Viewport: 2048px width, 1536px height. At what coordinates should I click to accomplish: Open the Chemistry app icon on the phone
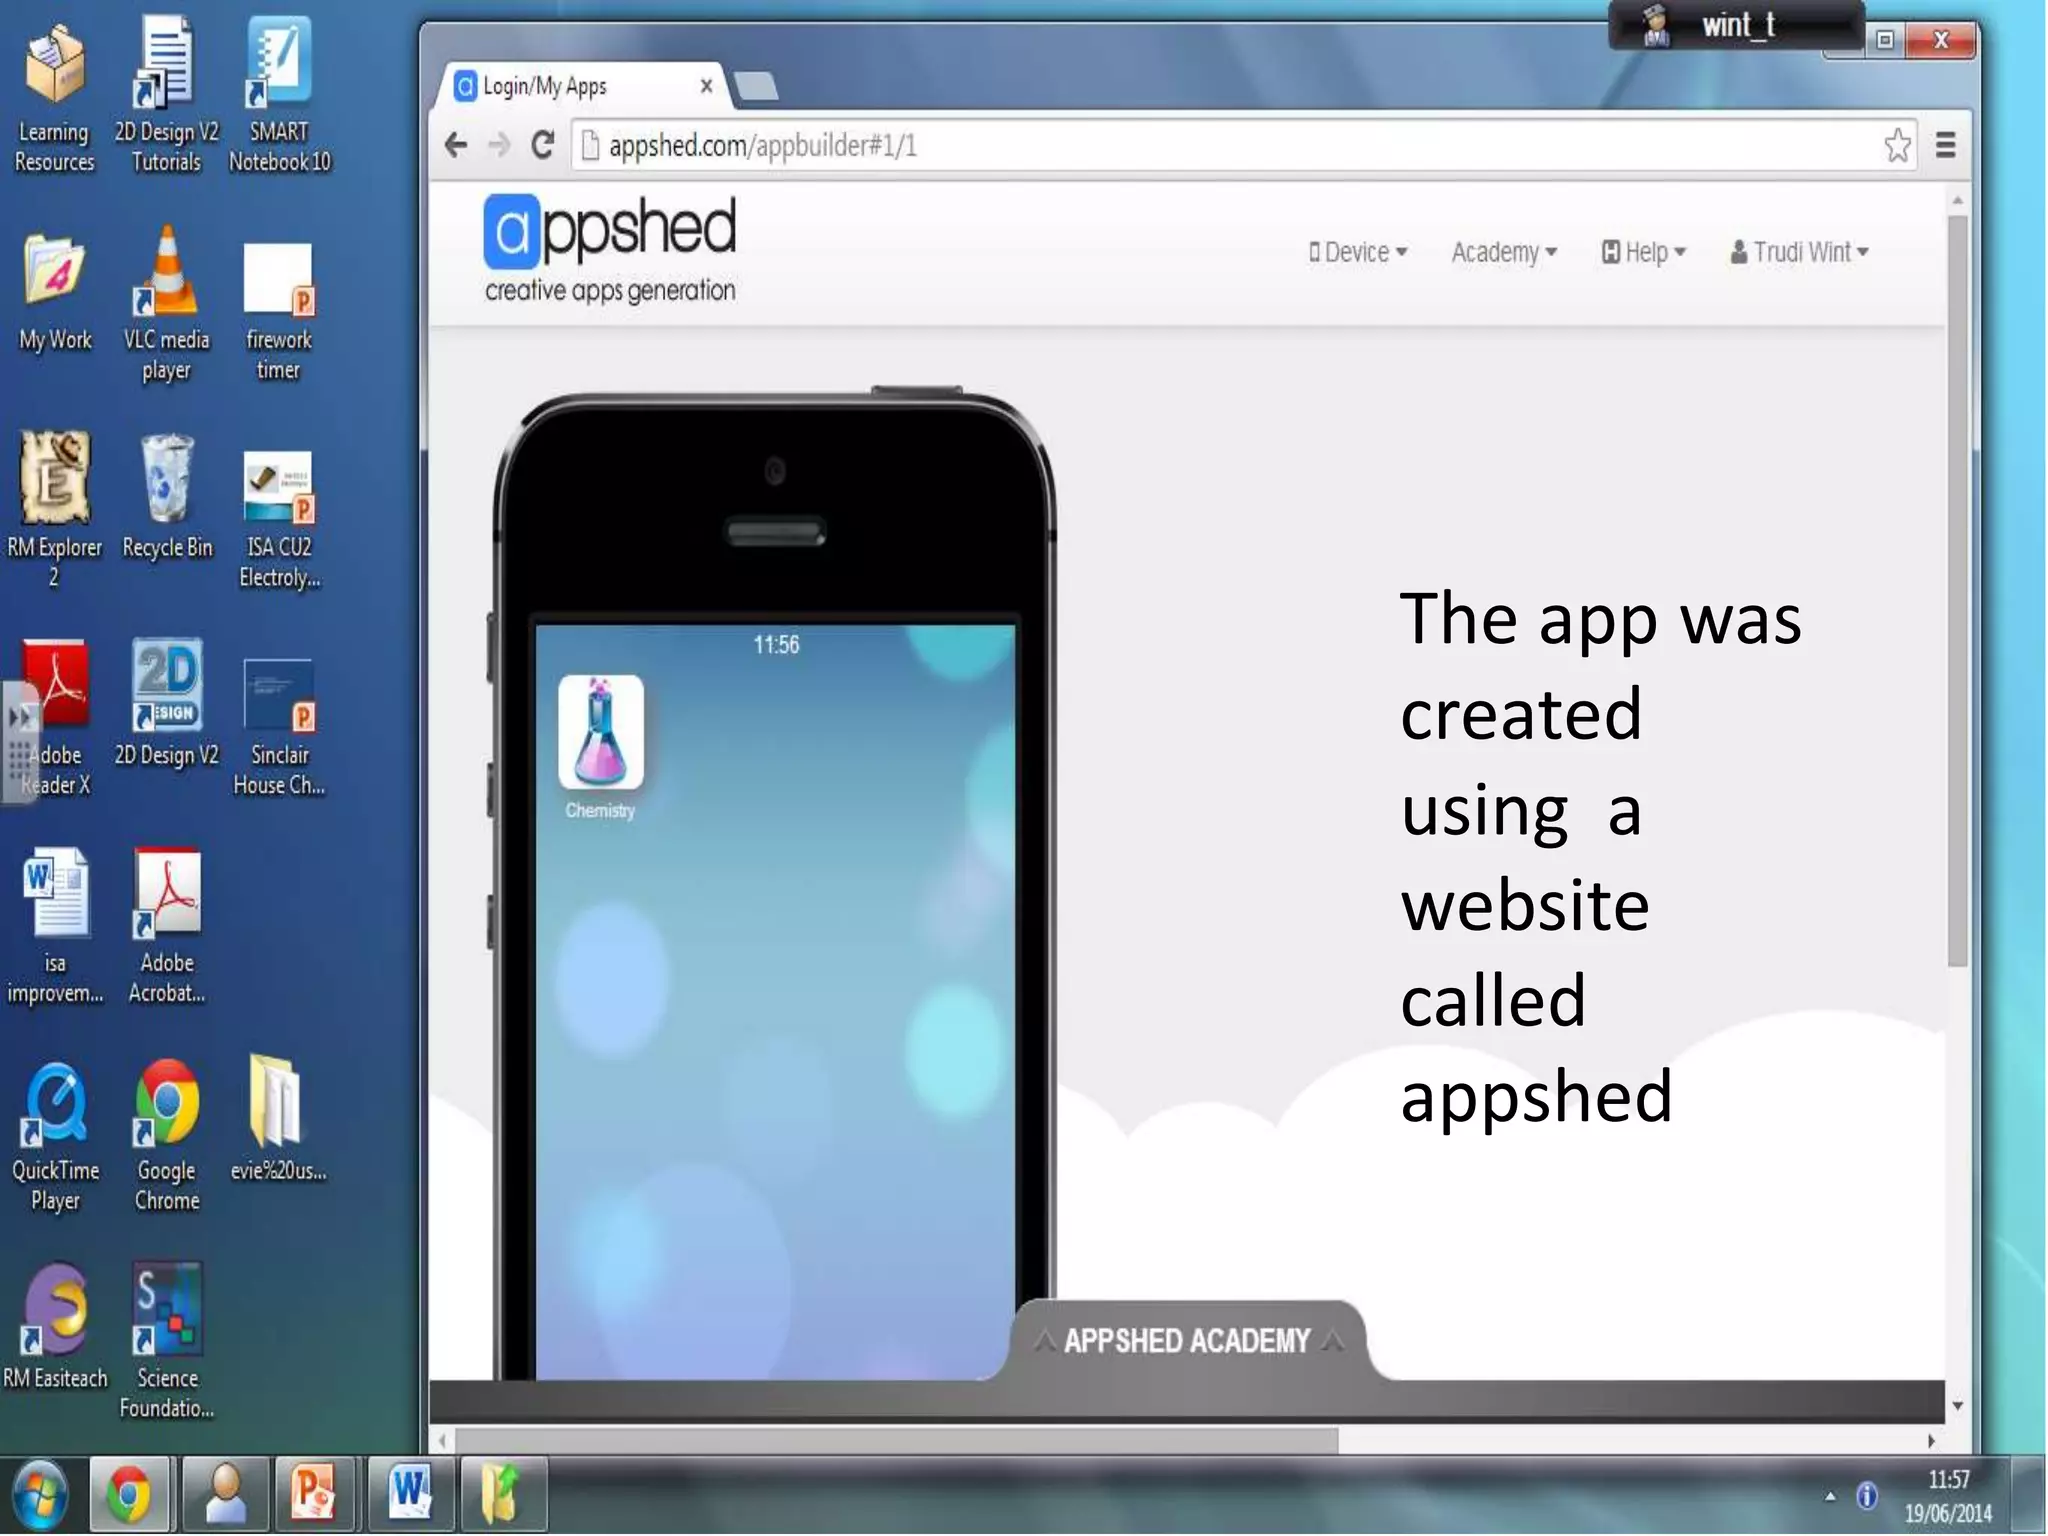(600, 733)
